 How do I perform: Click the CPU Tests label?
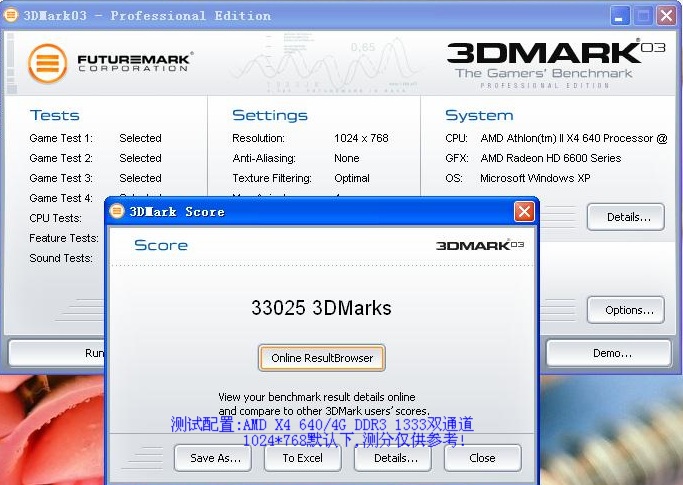point(55,218)
